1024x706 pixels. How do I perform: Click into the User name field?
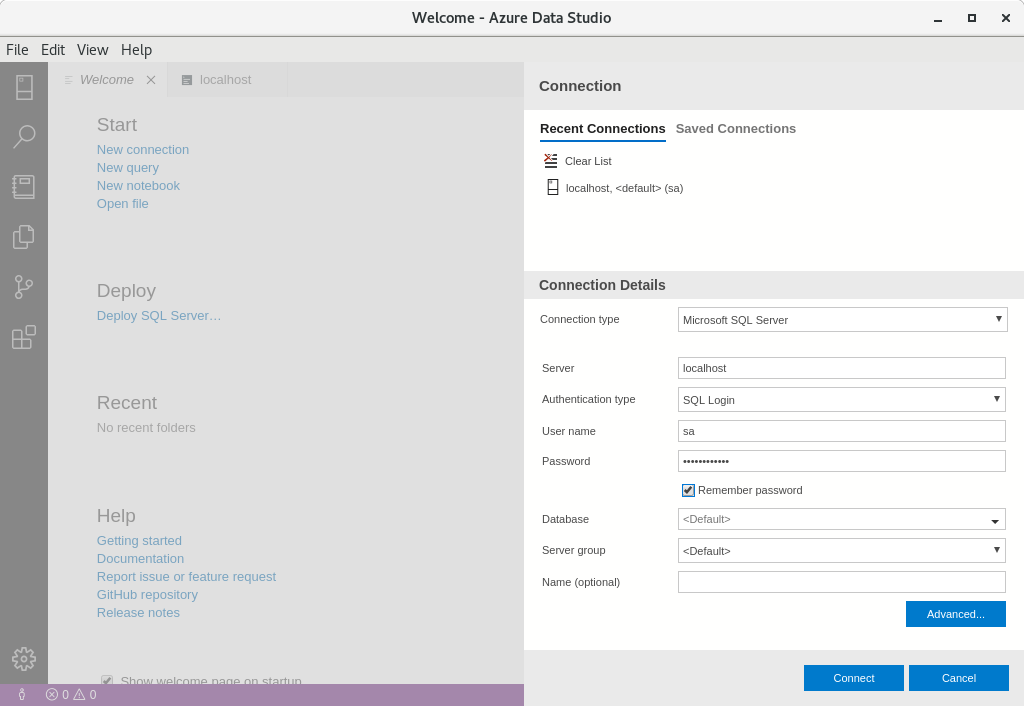(842, 431)
